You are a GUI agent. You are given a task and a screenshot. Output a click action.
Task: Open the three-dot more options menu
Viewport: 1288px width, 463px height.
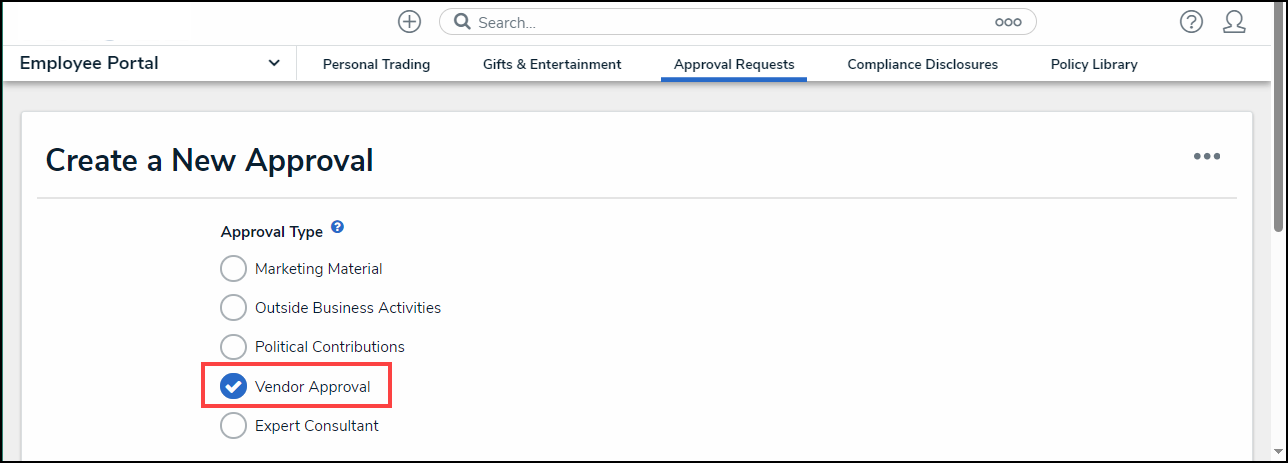pyautogui.click(x=1206, y=157)
